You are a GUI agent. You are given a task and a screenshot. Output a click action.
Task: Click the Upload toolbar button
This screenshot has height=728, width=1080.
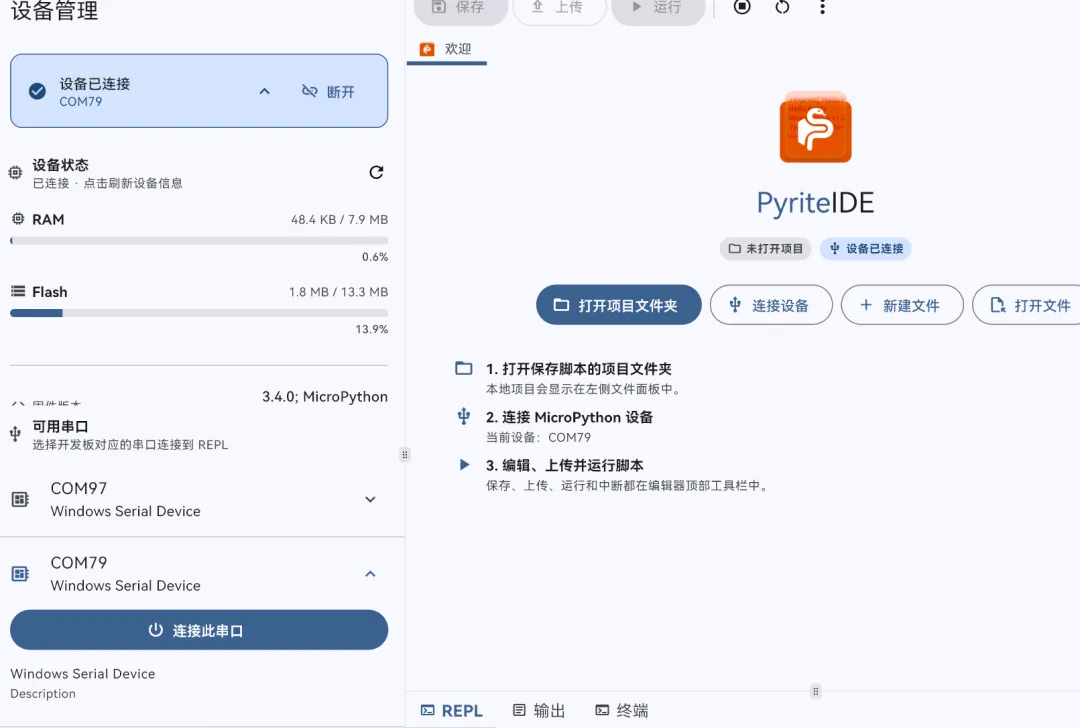[559, 8]
